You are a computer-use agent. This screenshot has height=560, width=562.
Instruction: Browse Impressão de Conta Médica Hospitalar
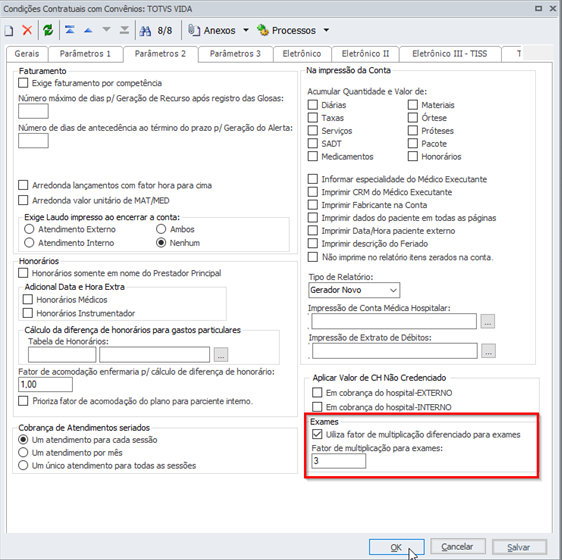(x=488, y=322)
